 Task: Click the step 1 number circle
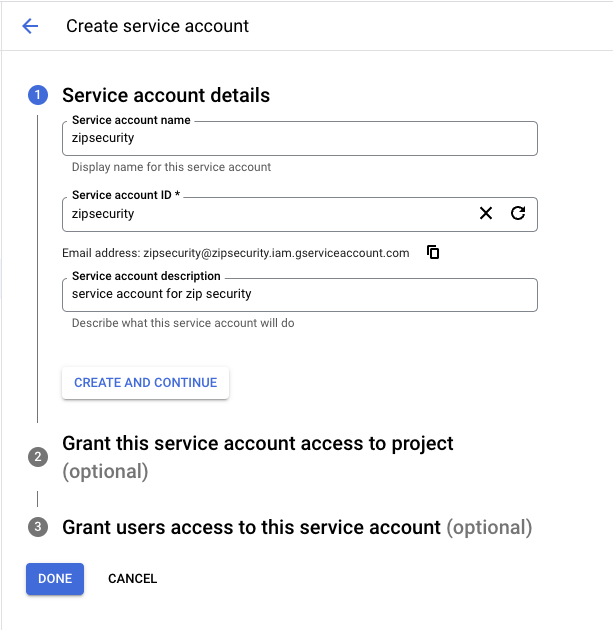(38, 95)
